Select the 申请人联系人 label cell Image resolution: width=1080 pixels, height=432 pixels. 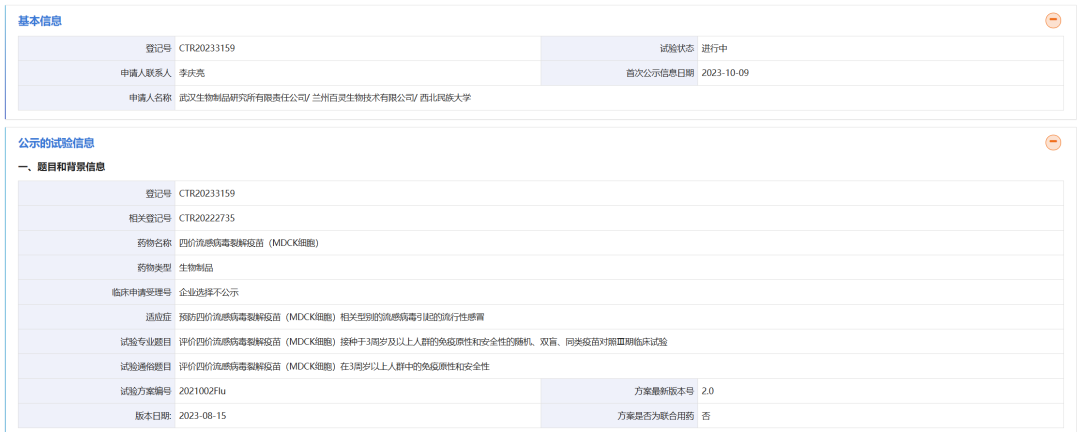coord(96,73)
